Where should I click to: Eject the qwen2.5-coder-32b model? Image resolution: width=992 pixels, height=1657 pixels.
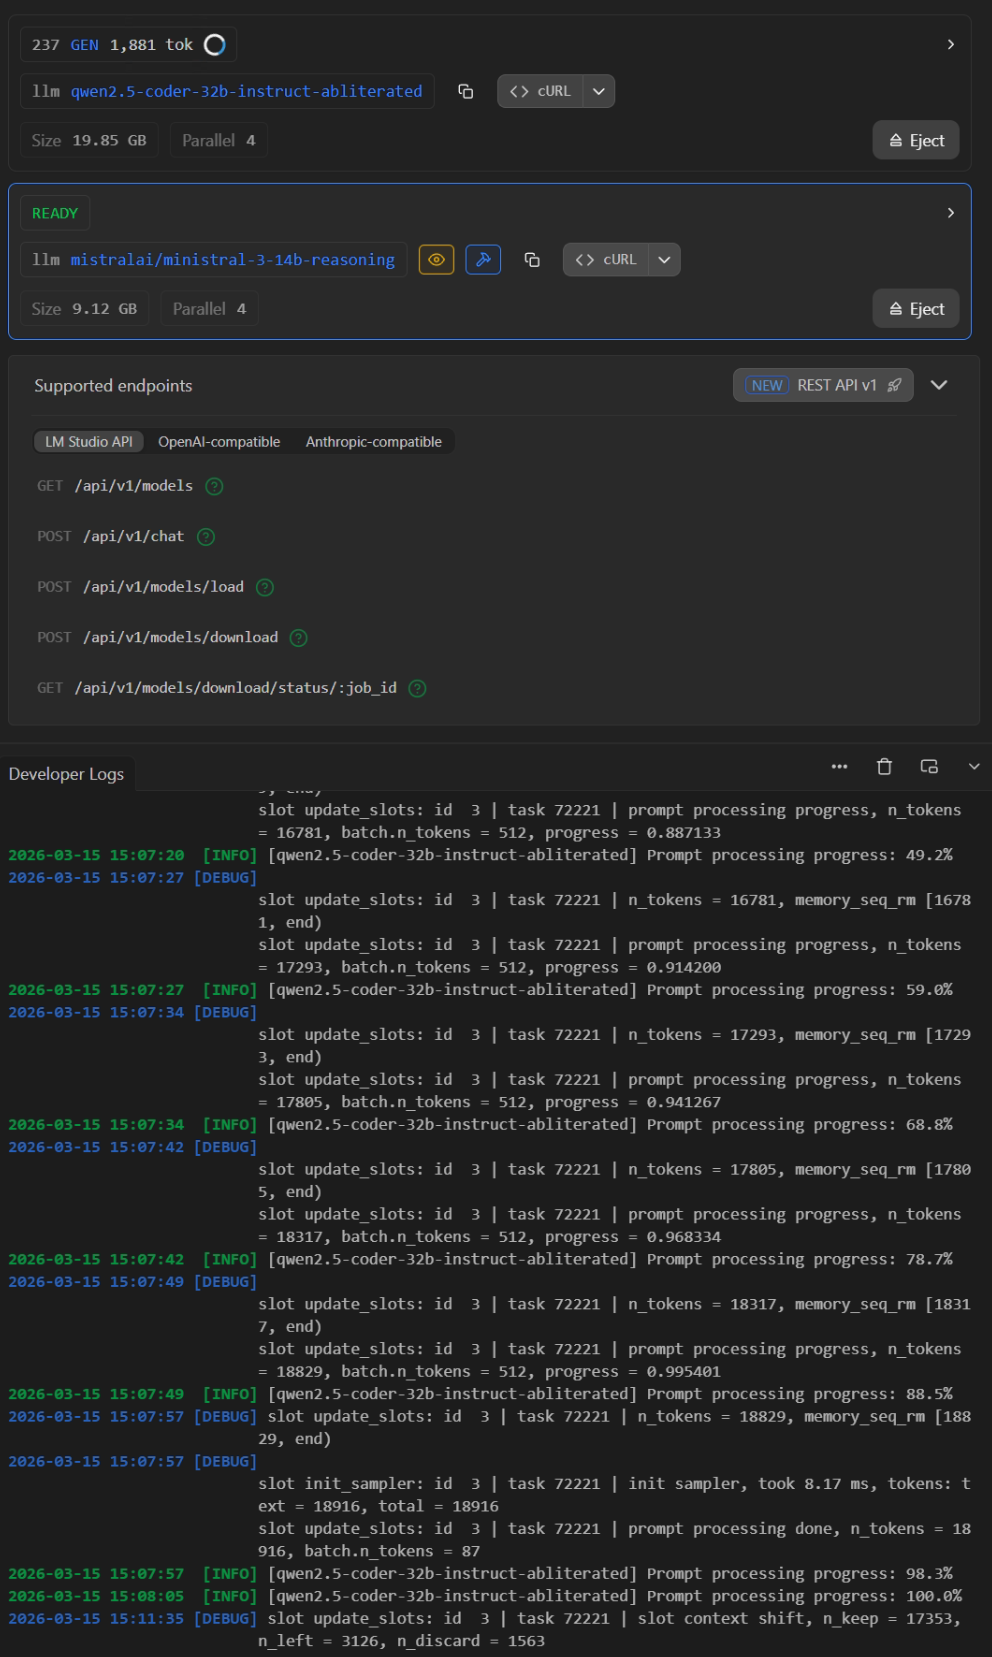916,141
